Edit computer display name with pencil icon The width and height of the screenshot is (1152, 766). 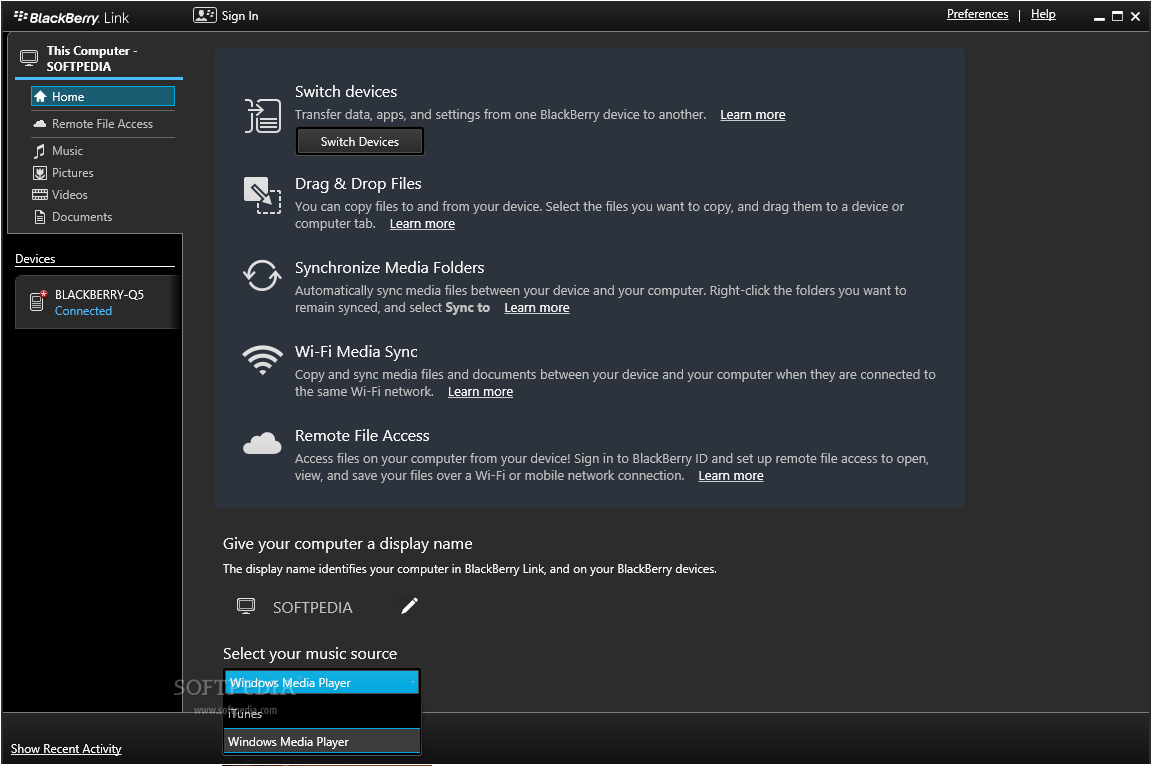point(409,606)
